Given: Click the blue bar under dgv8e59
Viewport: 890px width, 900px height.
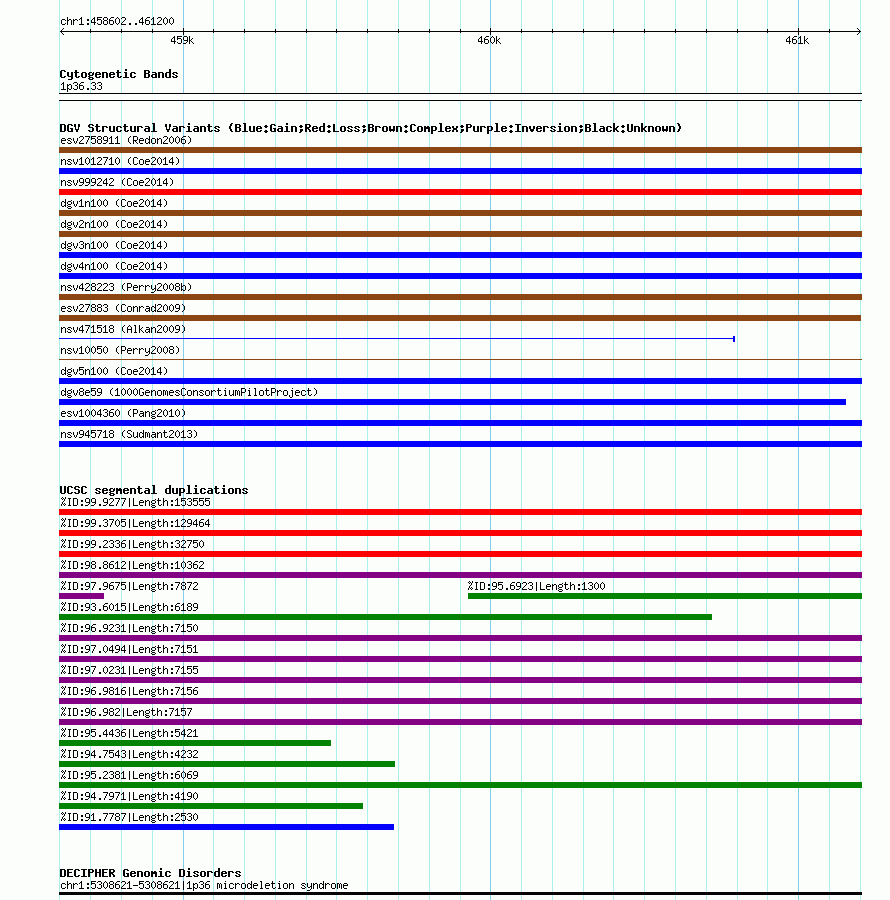Looking at the screenshot, I should point(452,402).
